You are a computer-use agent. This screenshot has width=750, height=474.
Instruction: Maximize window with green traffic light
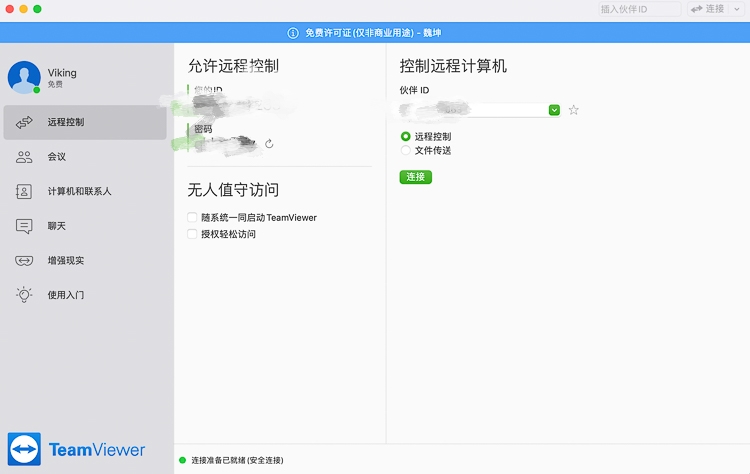pos(37,9)
